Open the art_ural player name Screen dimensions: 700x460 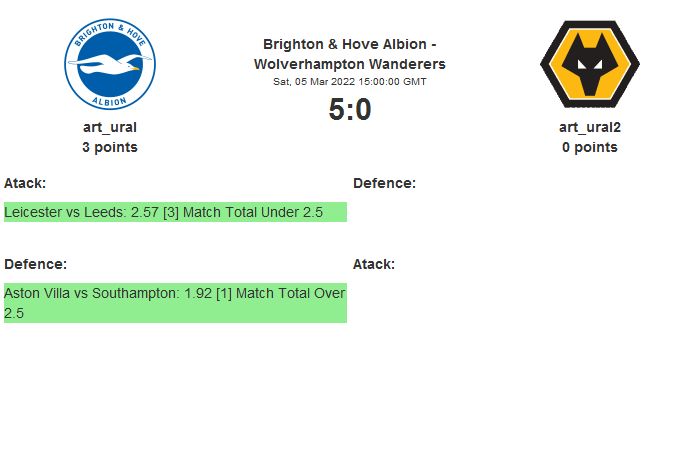pos(110,127)
